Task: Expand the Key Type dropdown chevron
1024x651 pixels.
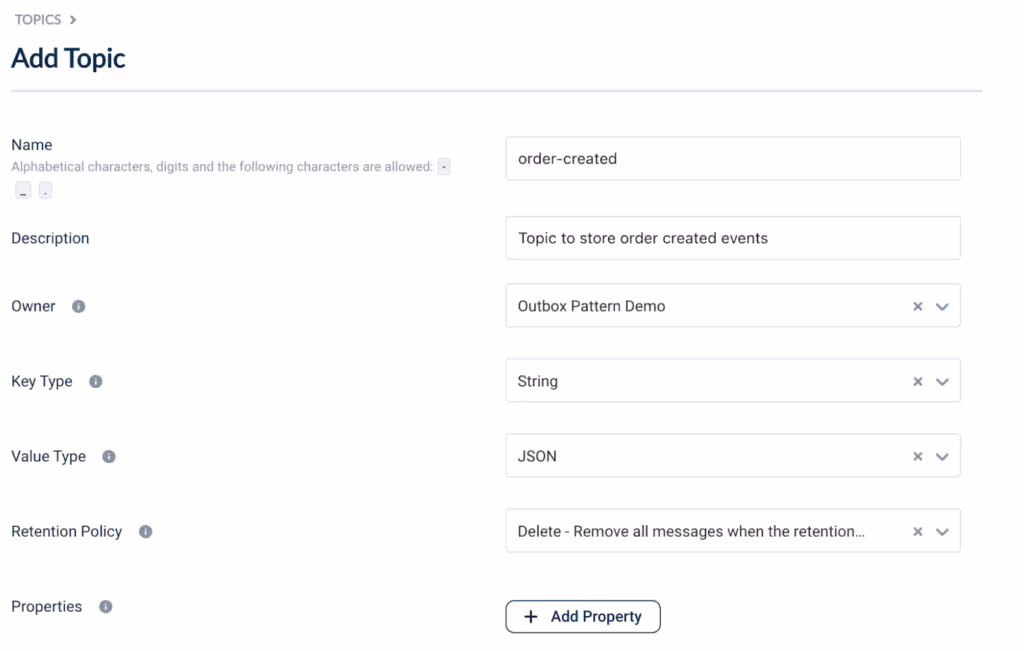Action: coord(942,381)
